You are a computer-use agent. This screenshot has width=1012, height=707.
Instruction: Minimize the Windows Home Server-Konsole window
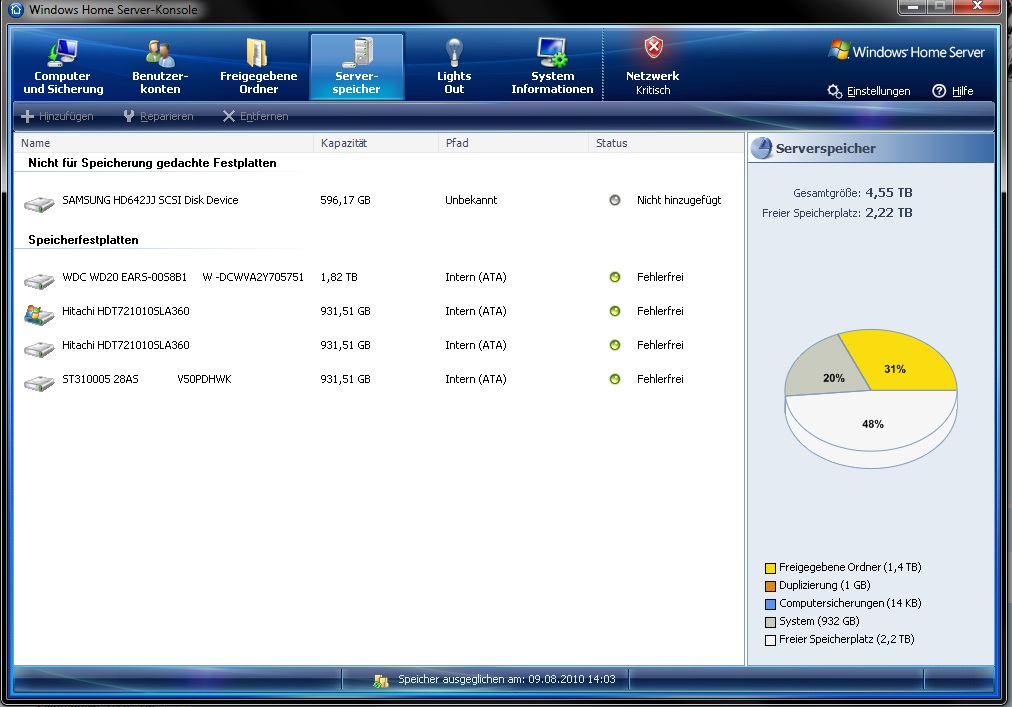913,6
